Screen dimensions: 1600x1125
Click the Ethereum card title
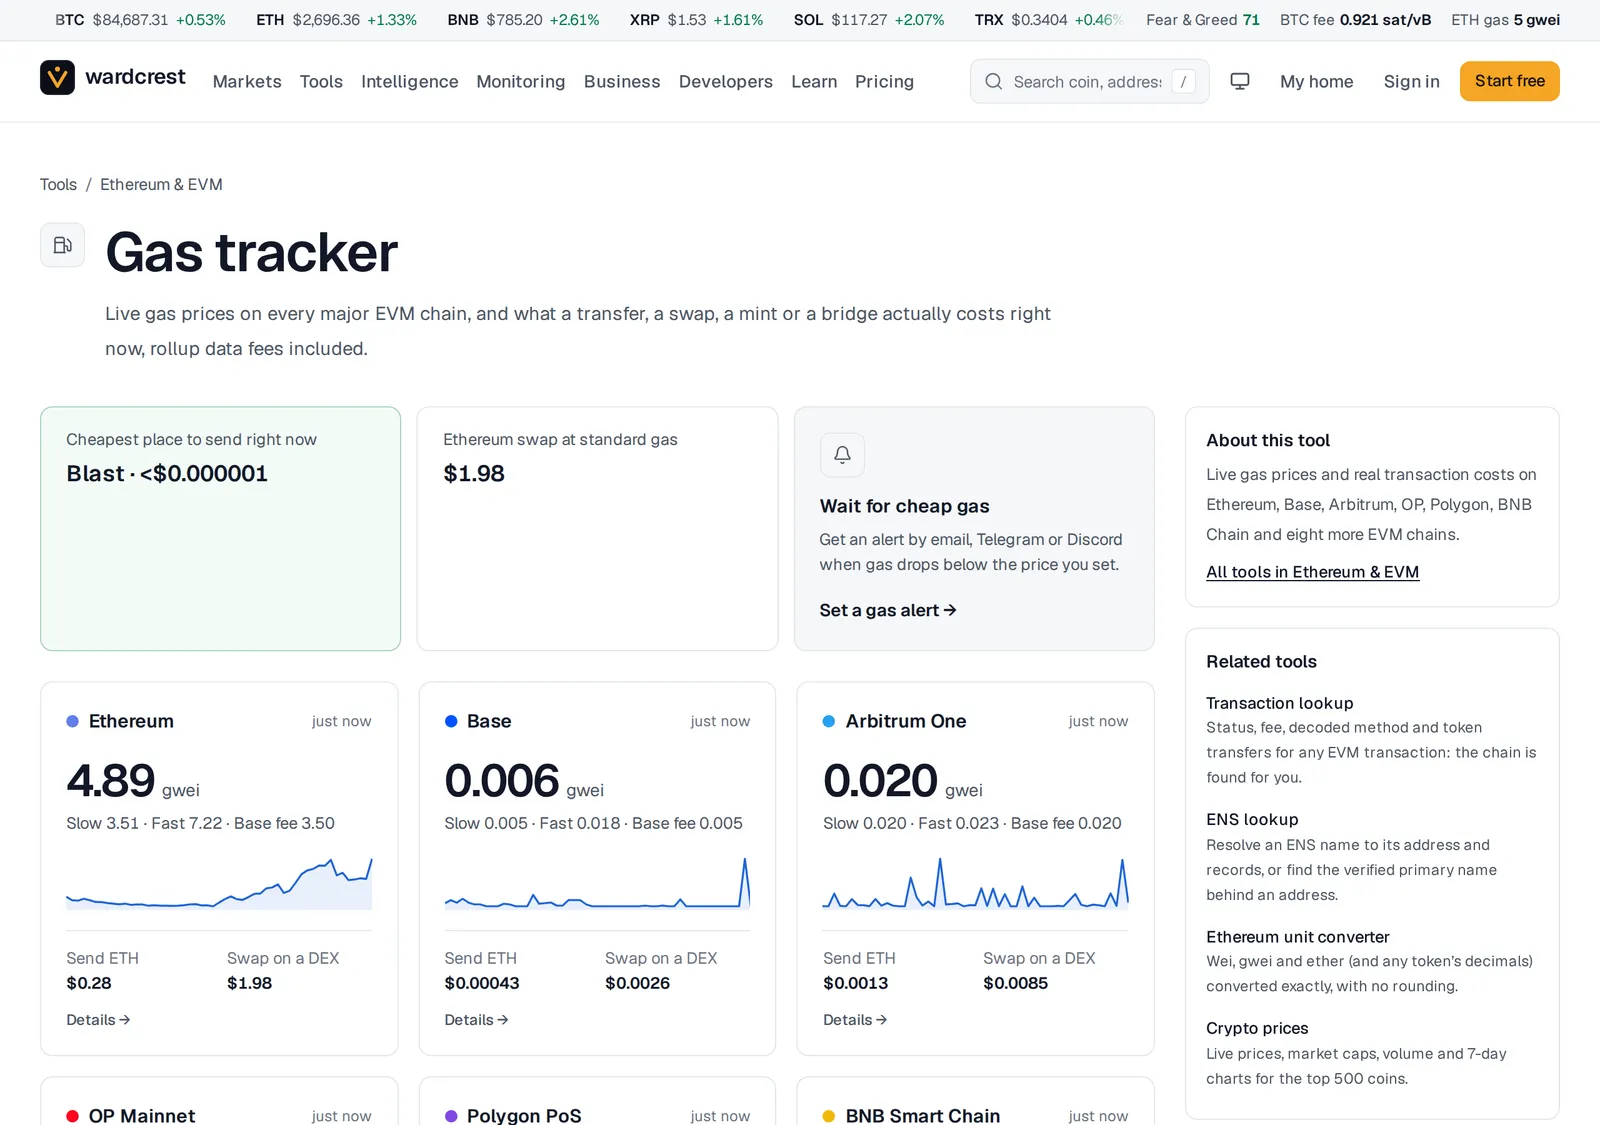[x=131, y=721]
